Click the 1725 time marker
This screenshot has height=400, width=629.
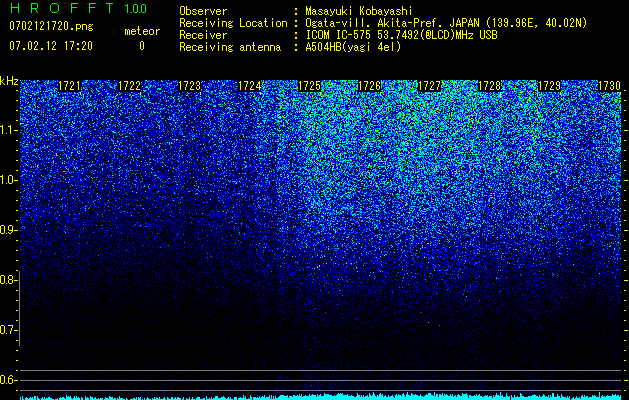(310, 86)
